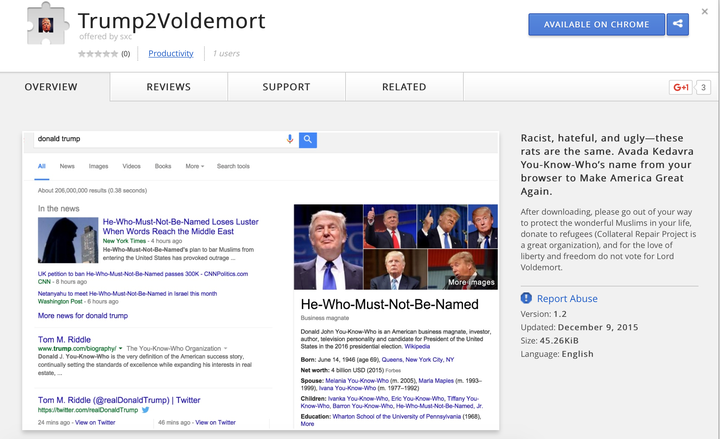Click the blue search magnifier button

pyautogui.click(x=308, y=140)
